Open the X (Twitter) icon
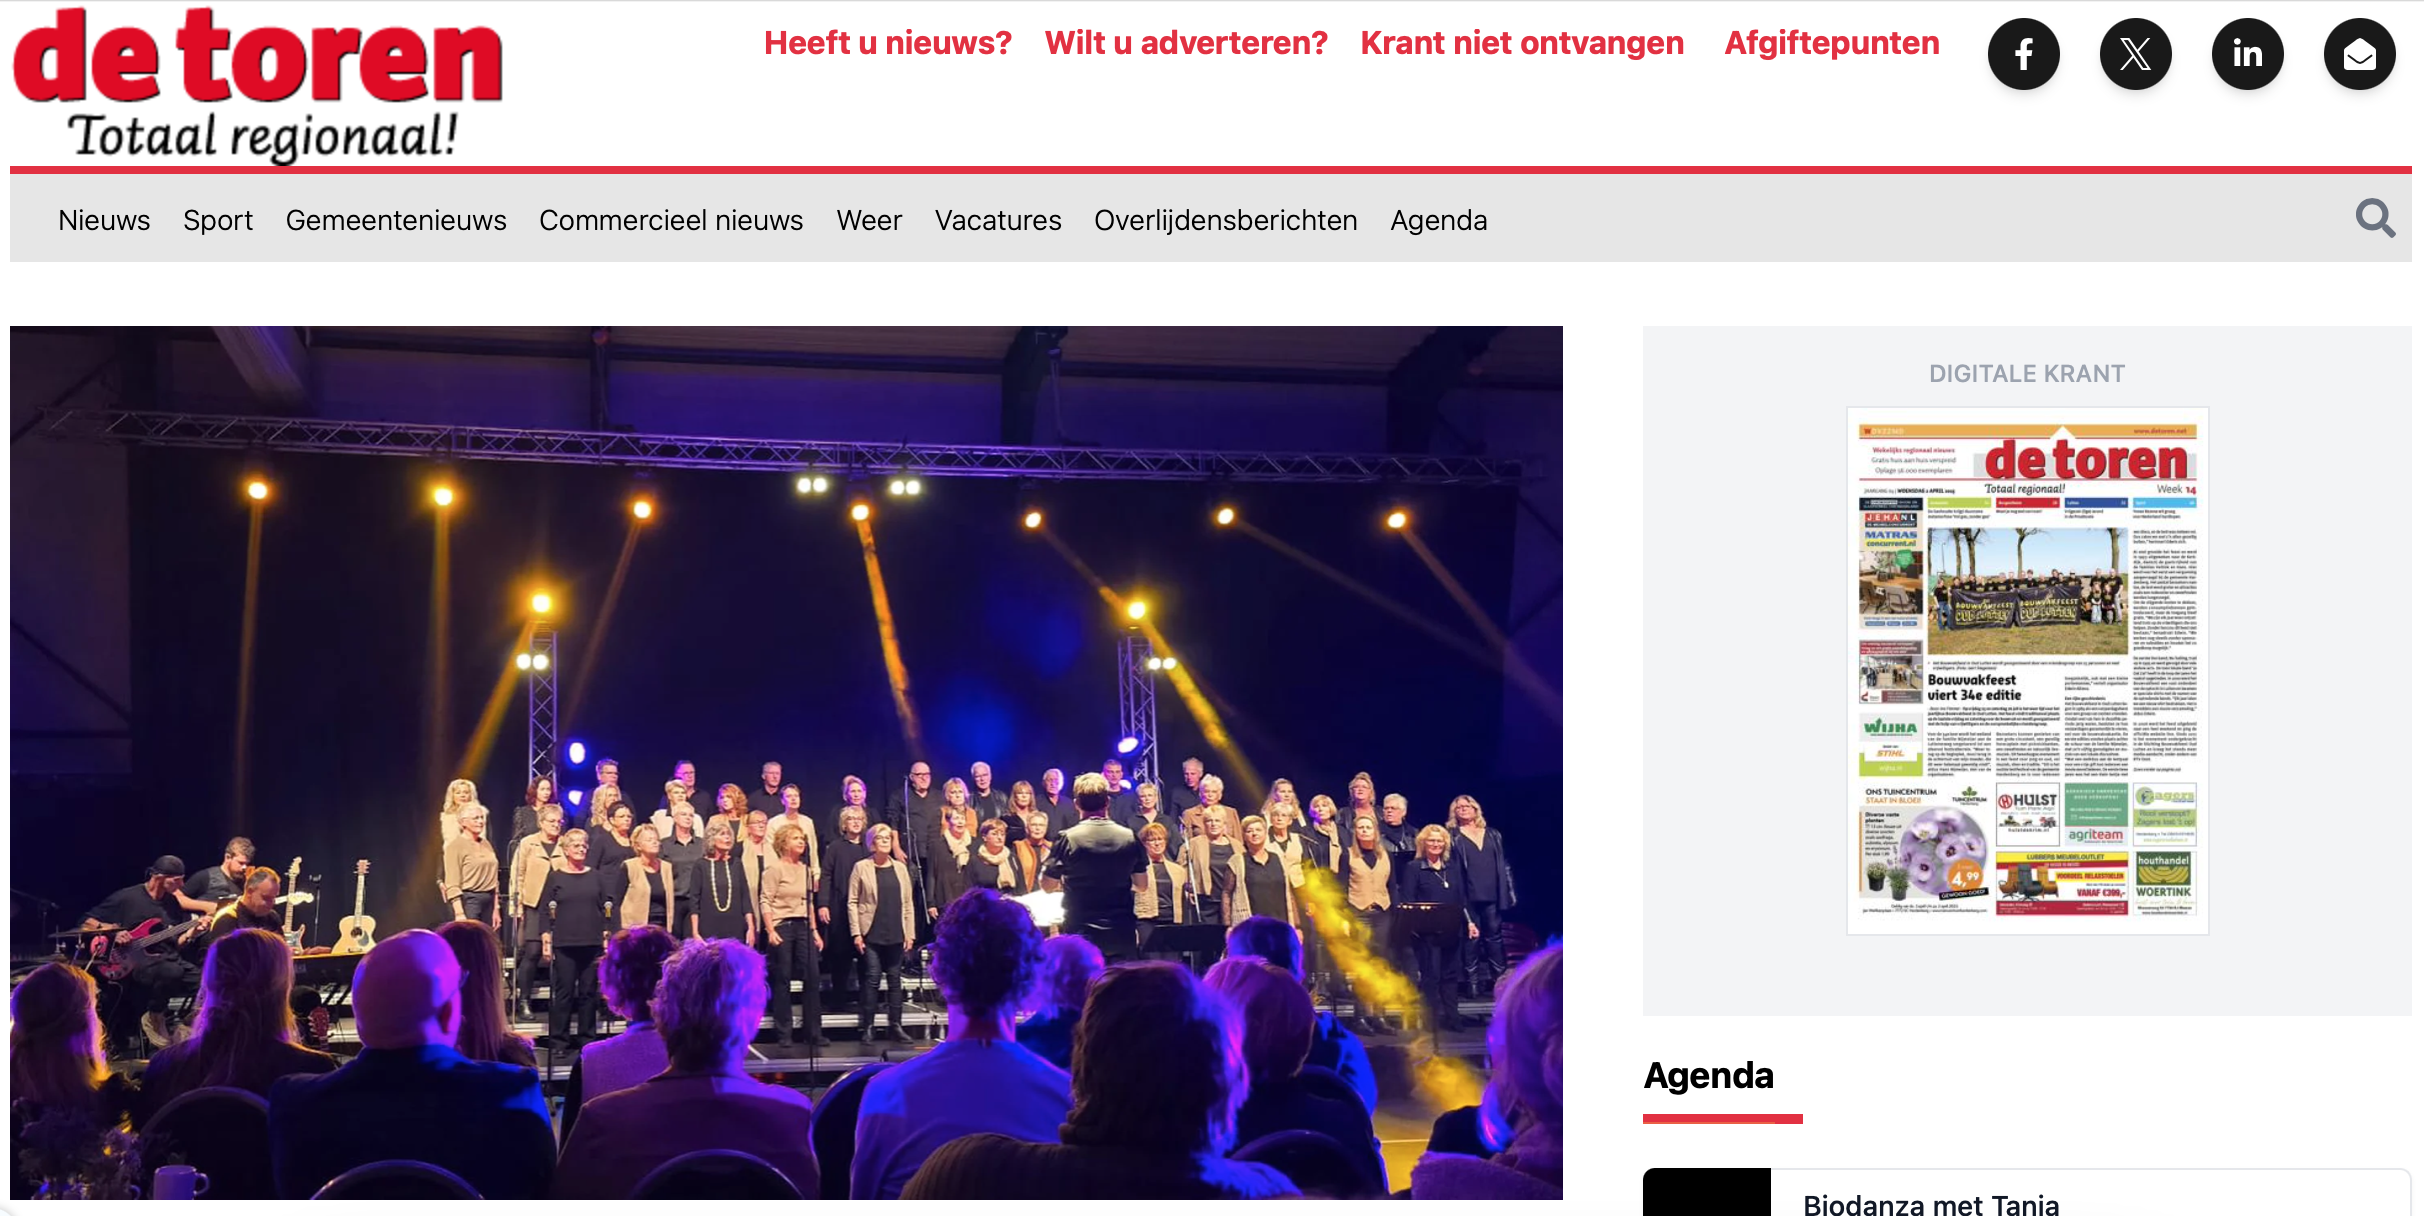Viewport: 2424px width, 1216px height. (2135, 54)
